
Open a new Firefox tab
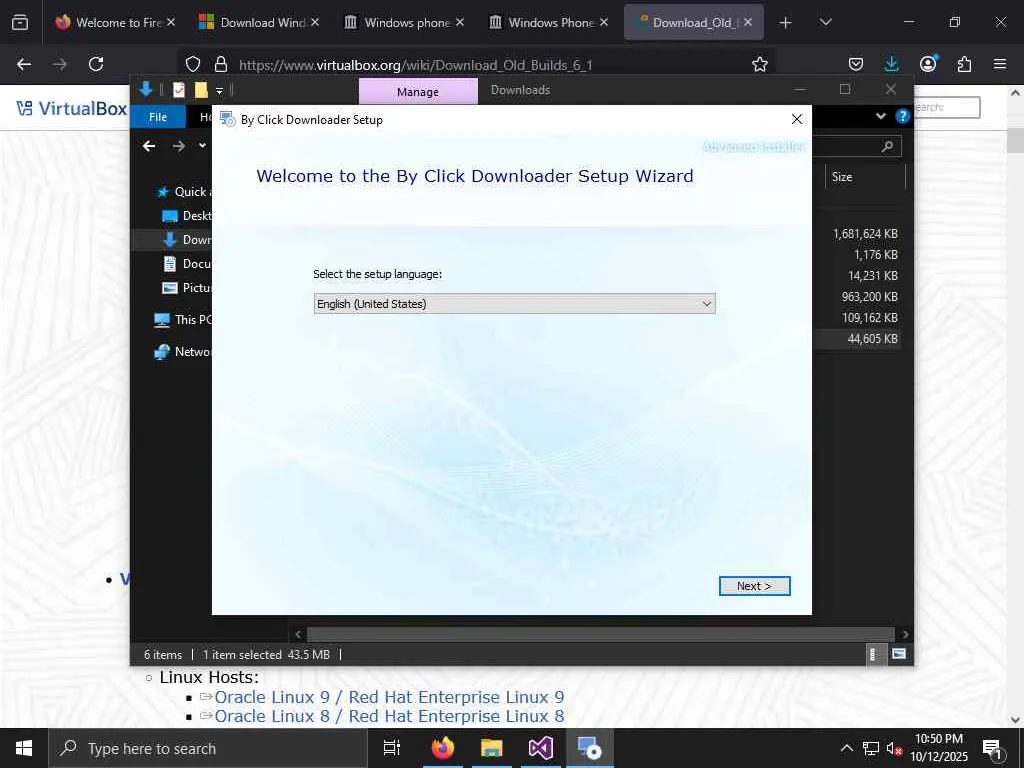click(786, 22)
